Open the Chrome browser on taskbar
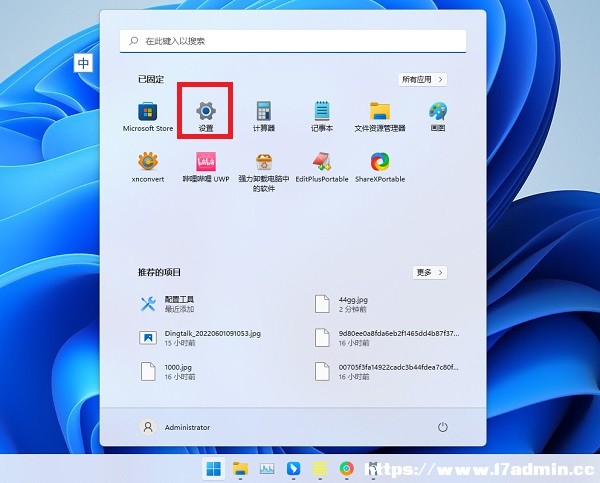 (347, 468)
